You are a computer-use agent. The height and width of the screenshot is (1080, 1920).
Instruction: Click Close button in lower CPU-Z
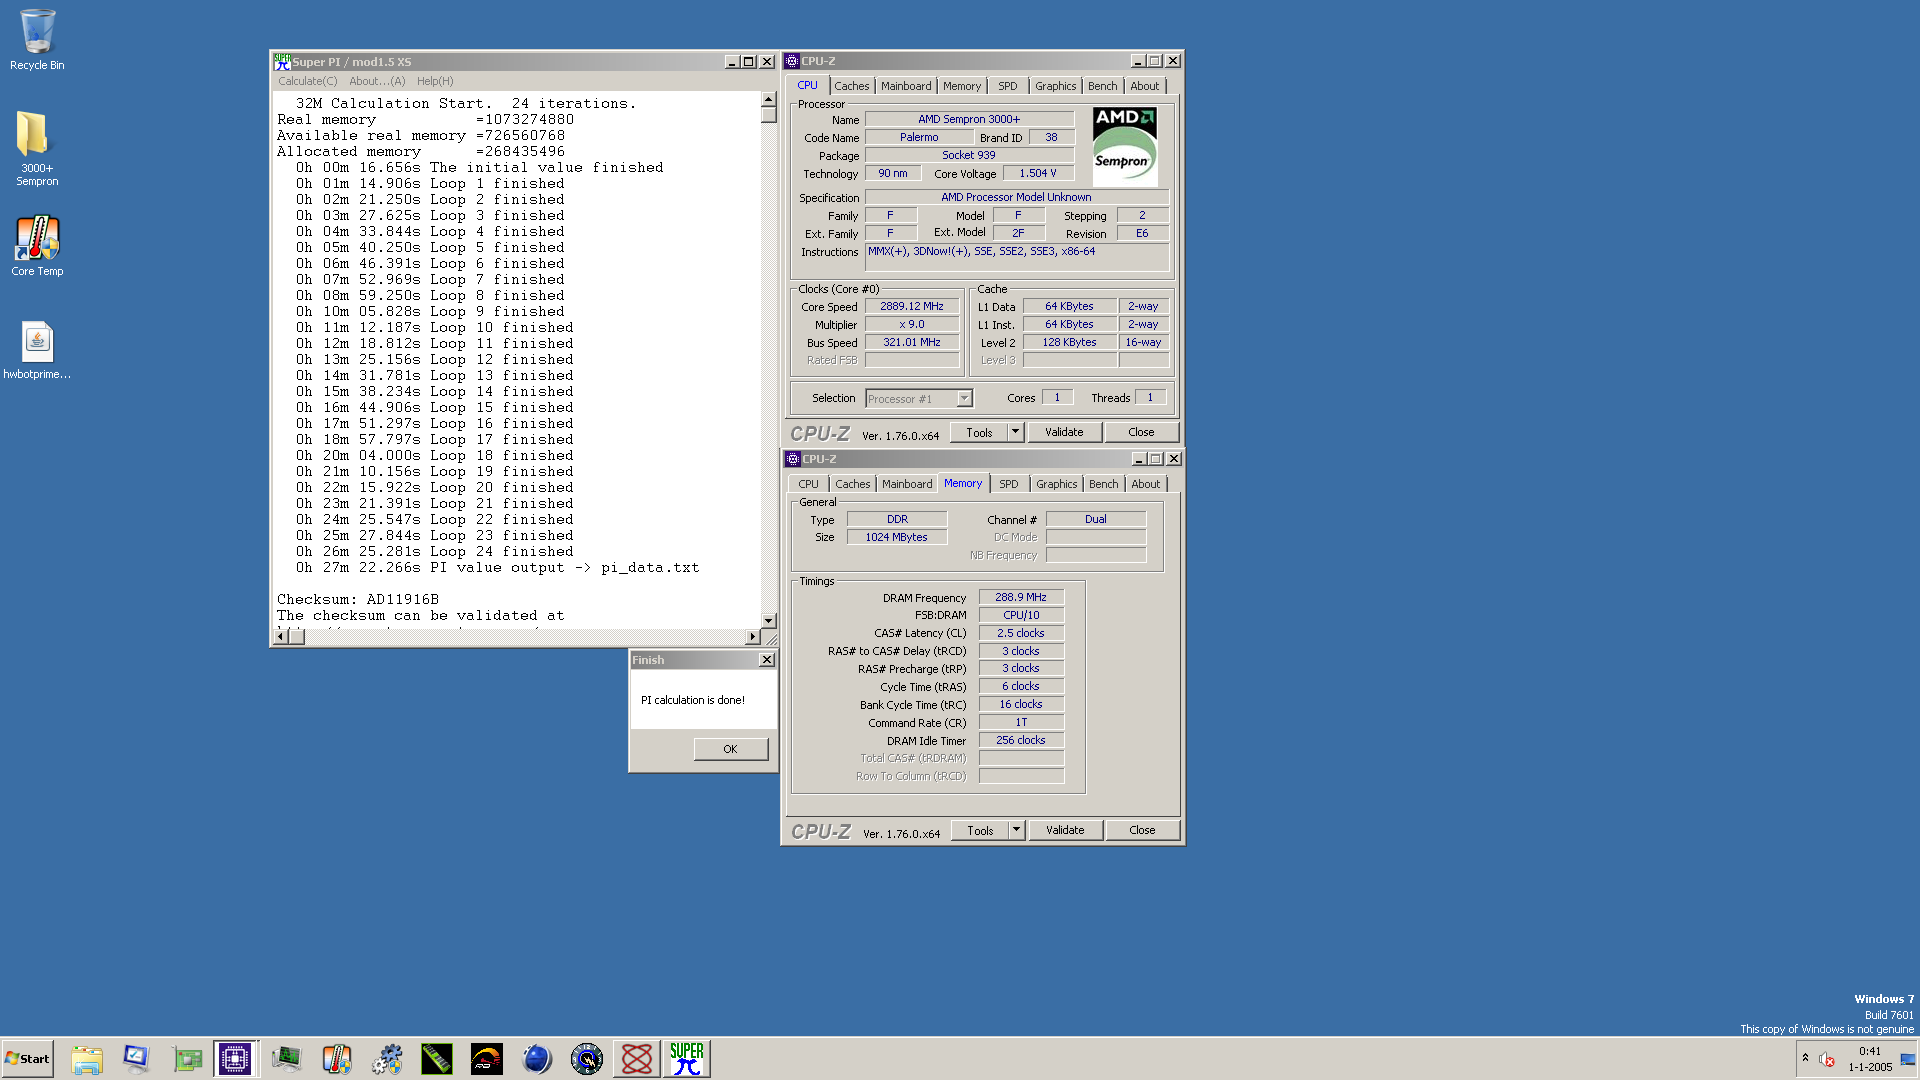(x=1142, y=830)
